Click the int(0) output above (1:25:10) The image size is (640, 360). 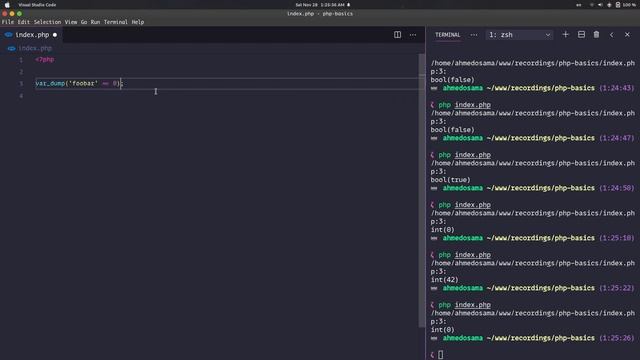(x=442, y=229)
